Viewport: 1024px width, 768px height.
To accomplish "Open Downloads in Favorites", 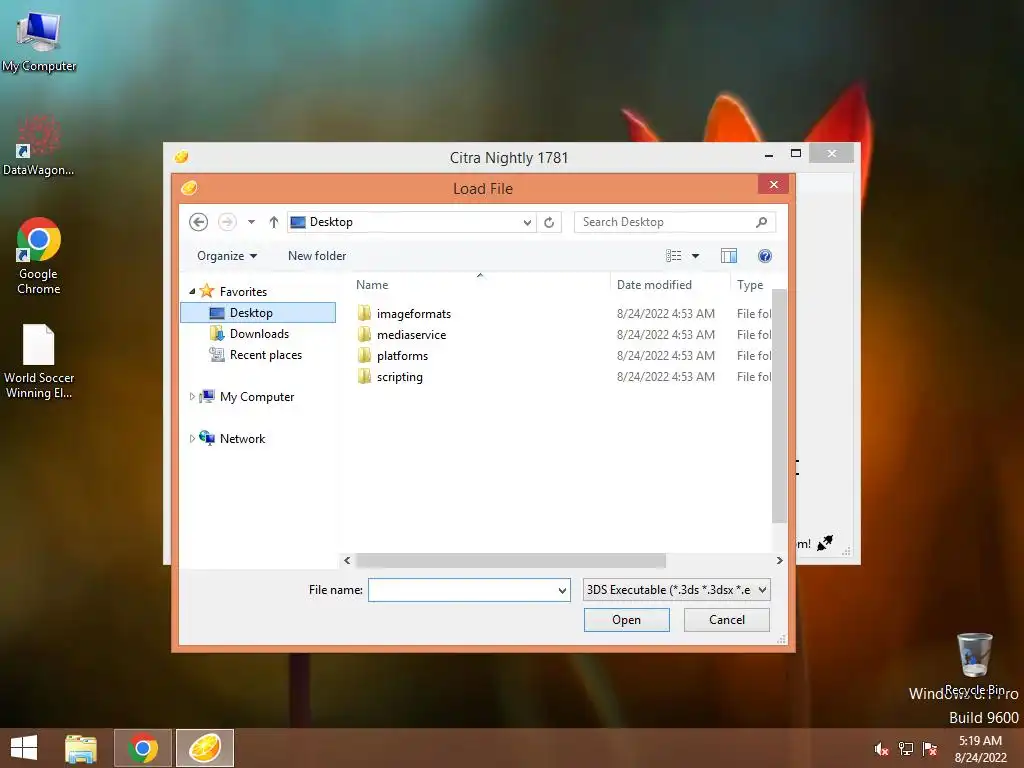I will tap(259, 334).
